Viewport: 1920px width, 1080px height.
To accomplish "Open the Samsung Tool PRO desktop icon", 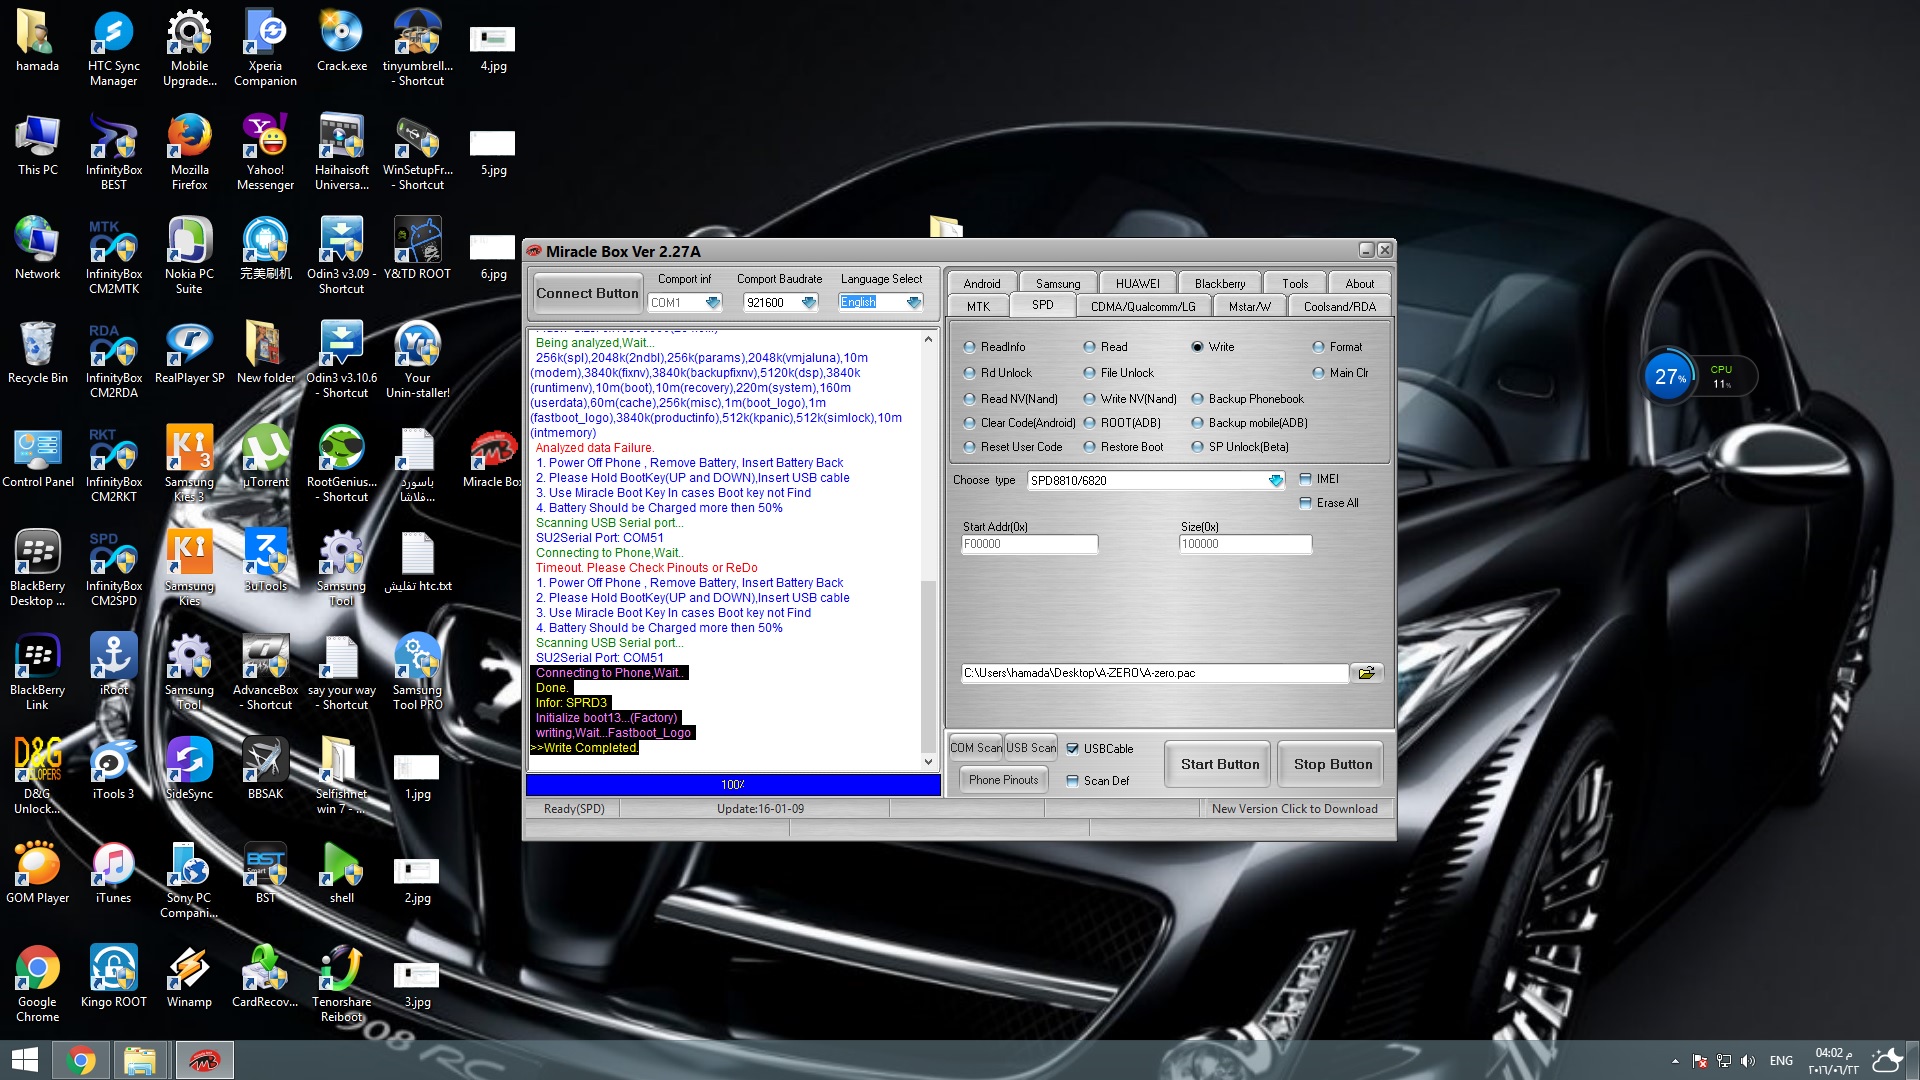I will click(417, 672).
